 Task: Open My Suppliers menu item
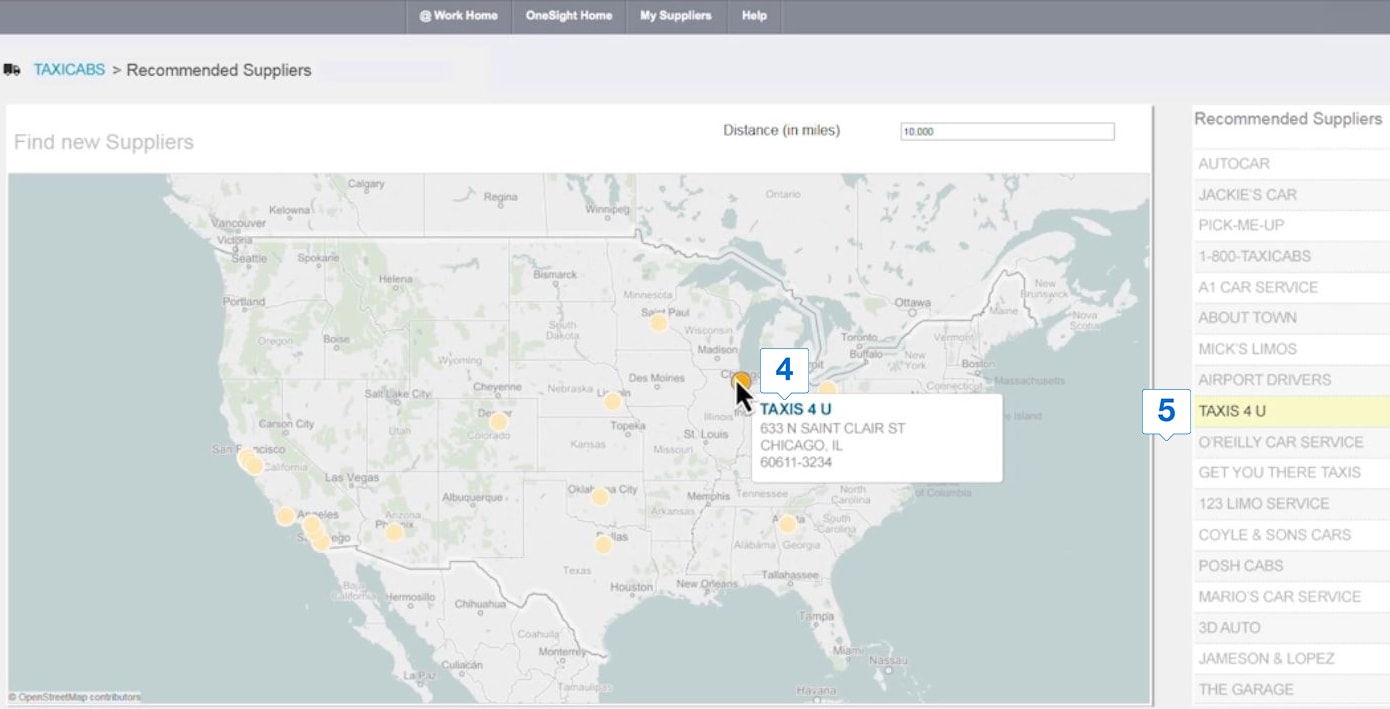click(x=675, y=16)
